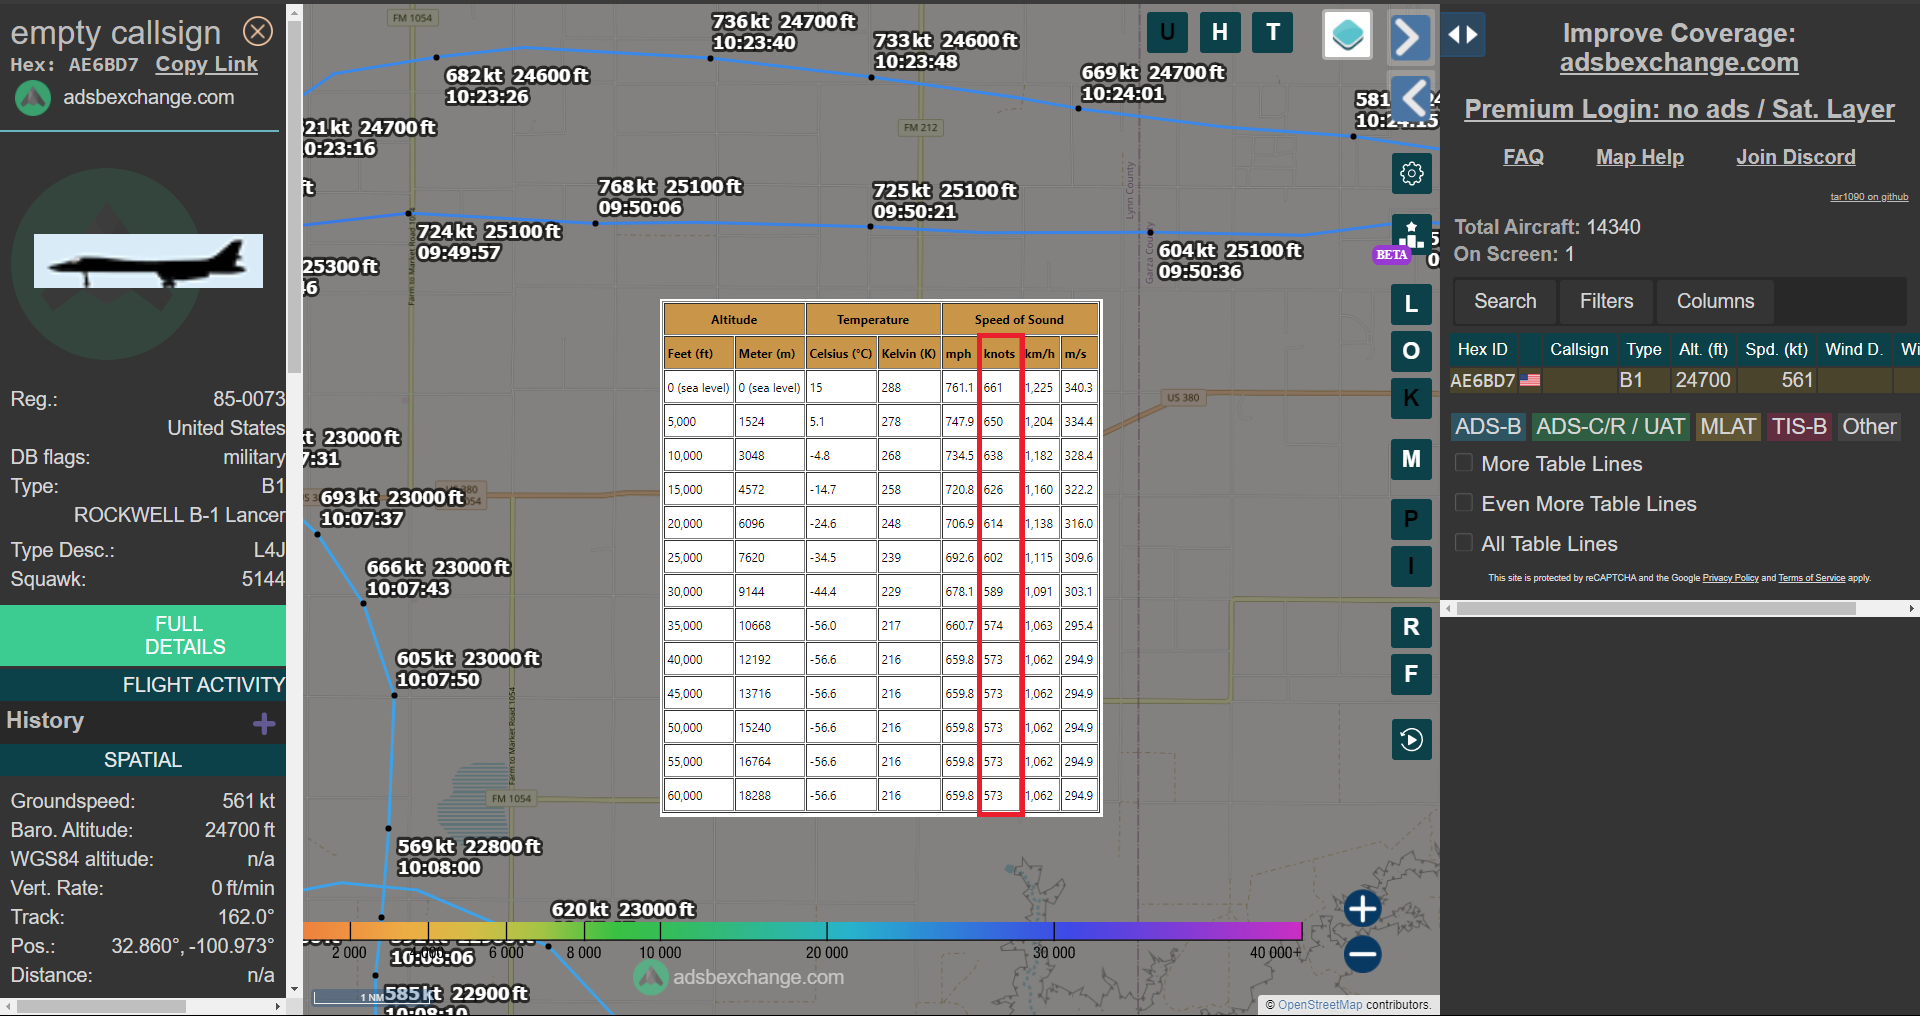Toggle sidebar width with double-arrow button
Viewport: 1920px width, 1016px height.
tap(1463, 35)
